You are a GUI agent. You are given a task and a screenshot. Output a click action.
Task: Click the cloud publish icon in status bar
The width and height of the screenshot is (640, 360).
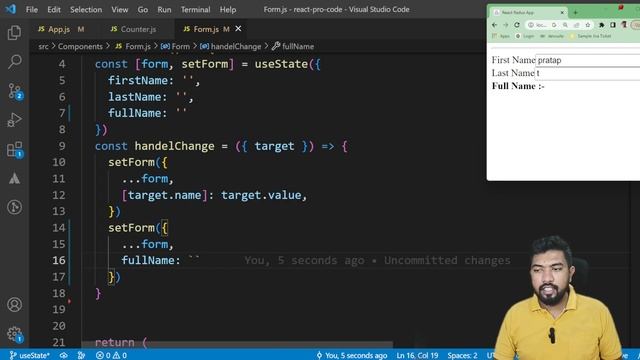click(64, 355)
